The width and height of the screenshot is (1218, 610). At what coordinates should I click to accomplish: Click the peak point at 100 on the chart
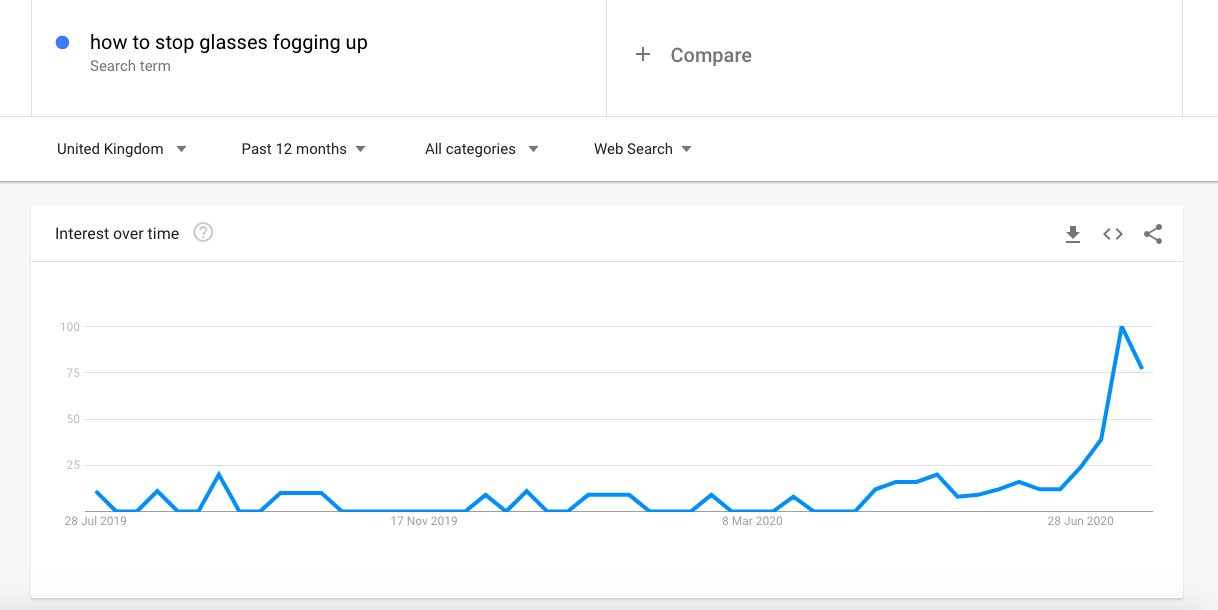click(1122, 327)
